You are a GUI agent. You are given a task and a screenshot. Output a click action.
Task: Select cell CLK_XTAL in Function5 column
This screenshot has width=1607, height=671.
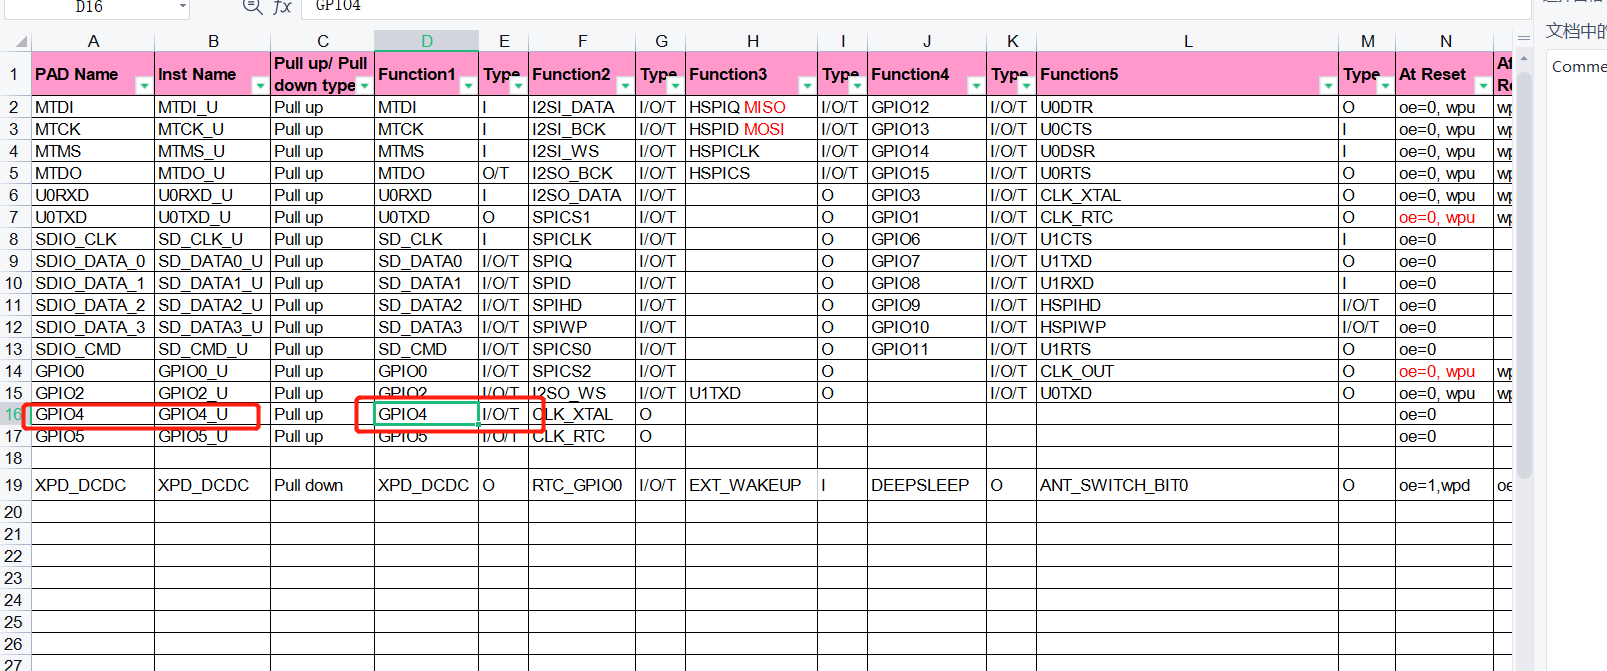(x=1188, y=195)
